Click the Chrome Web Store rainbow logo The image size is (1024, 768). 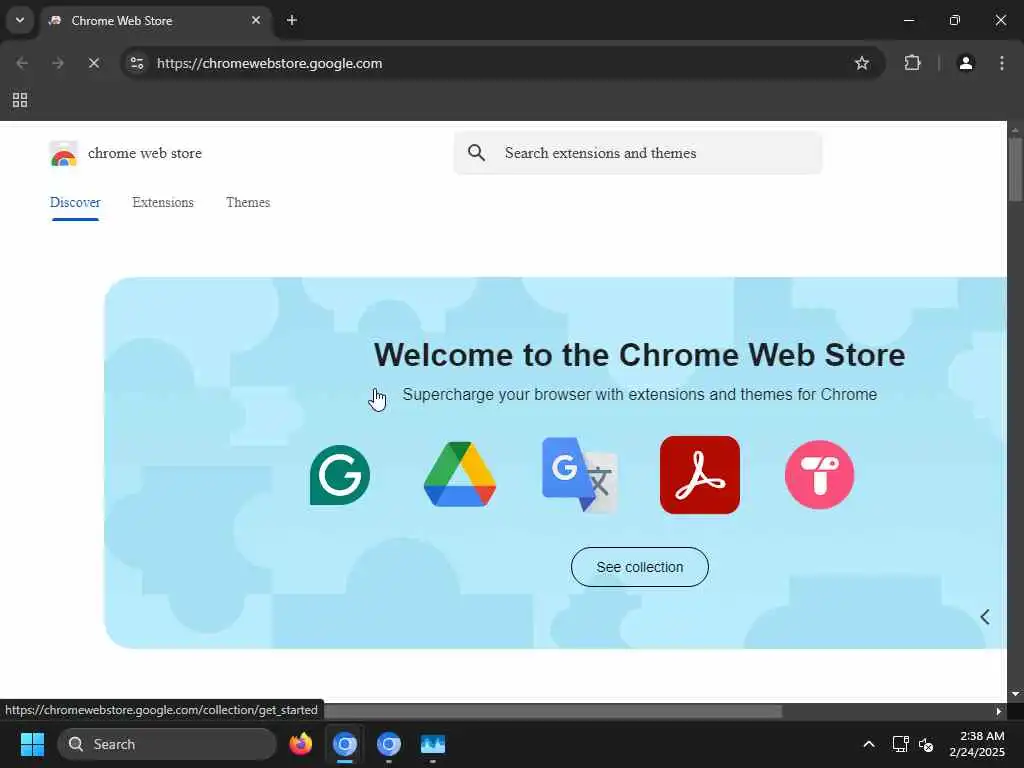63,153
